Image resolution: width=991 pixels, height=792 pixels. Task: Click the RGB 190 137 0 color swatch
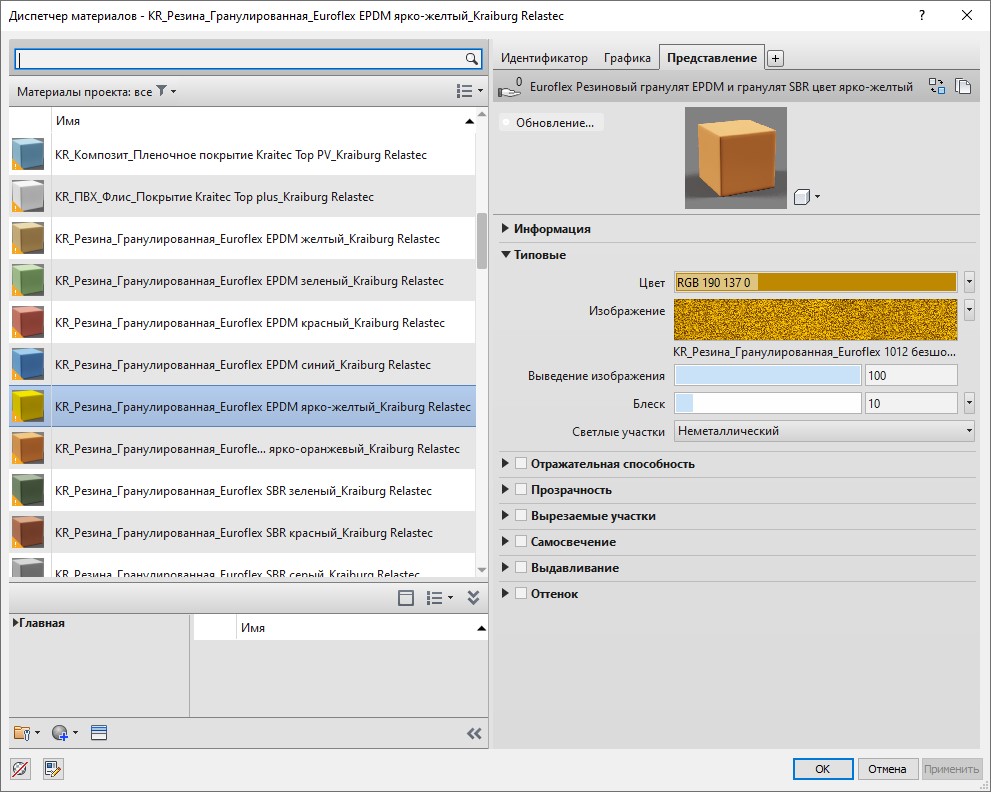(x=816, y=282)
